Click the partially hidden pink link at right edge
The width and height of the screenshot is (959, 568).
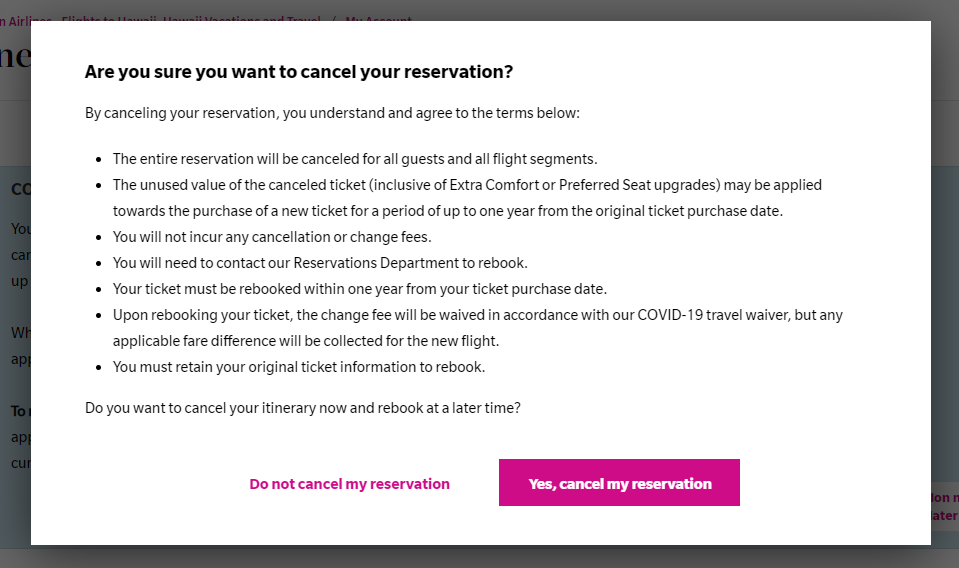pyautogui.click(x=945, y=506)
